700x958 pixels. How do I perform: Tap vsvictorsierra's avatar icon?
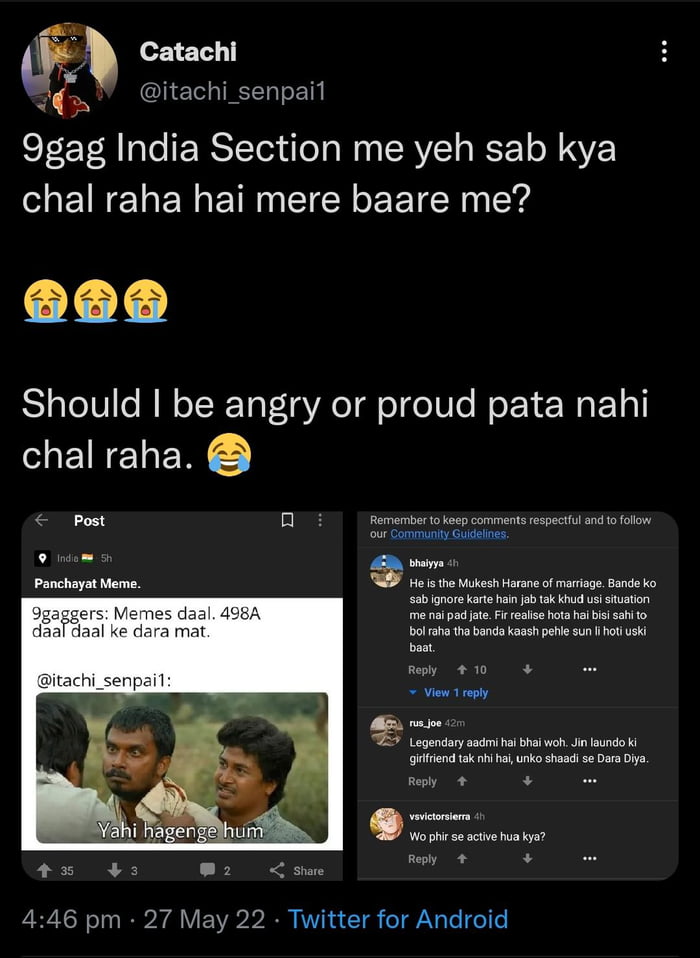[385, 822]
